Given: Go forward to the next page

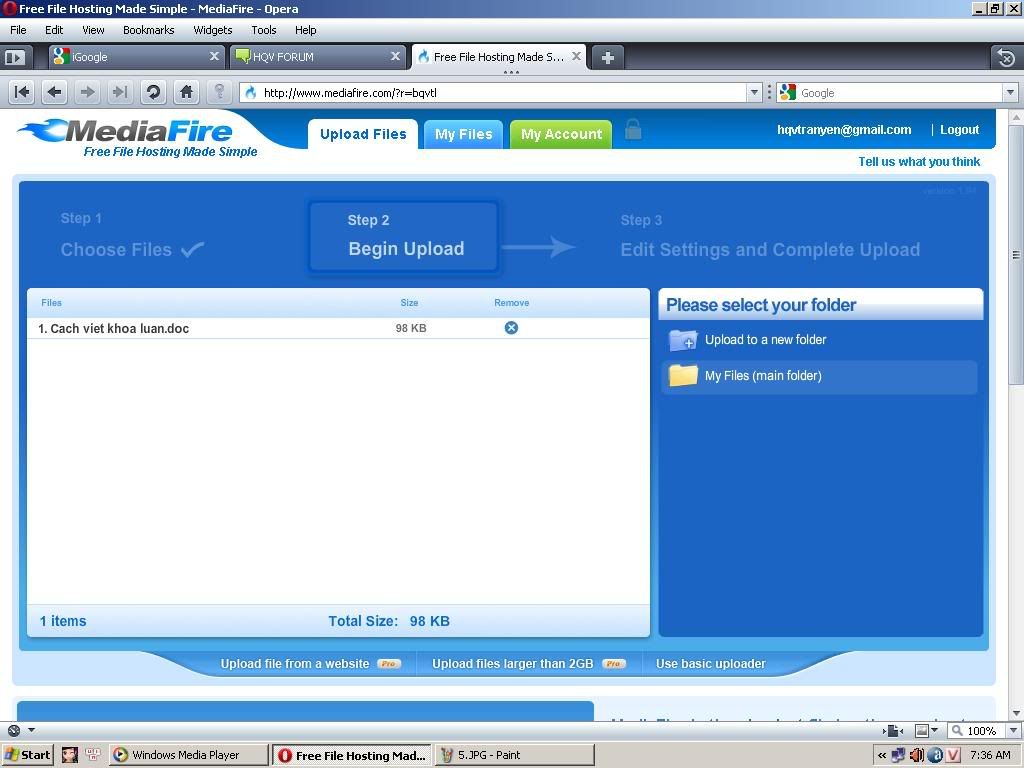Looking at the screenshot, I should (x=87, y=92).
